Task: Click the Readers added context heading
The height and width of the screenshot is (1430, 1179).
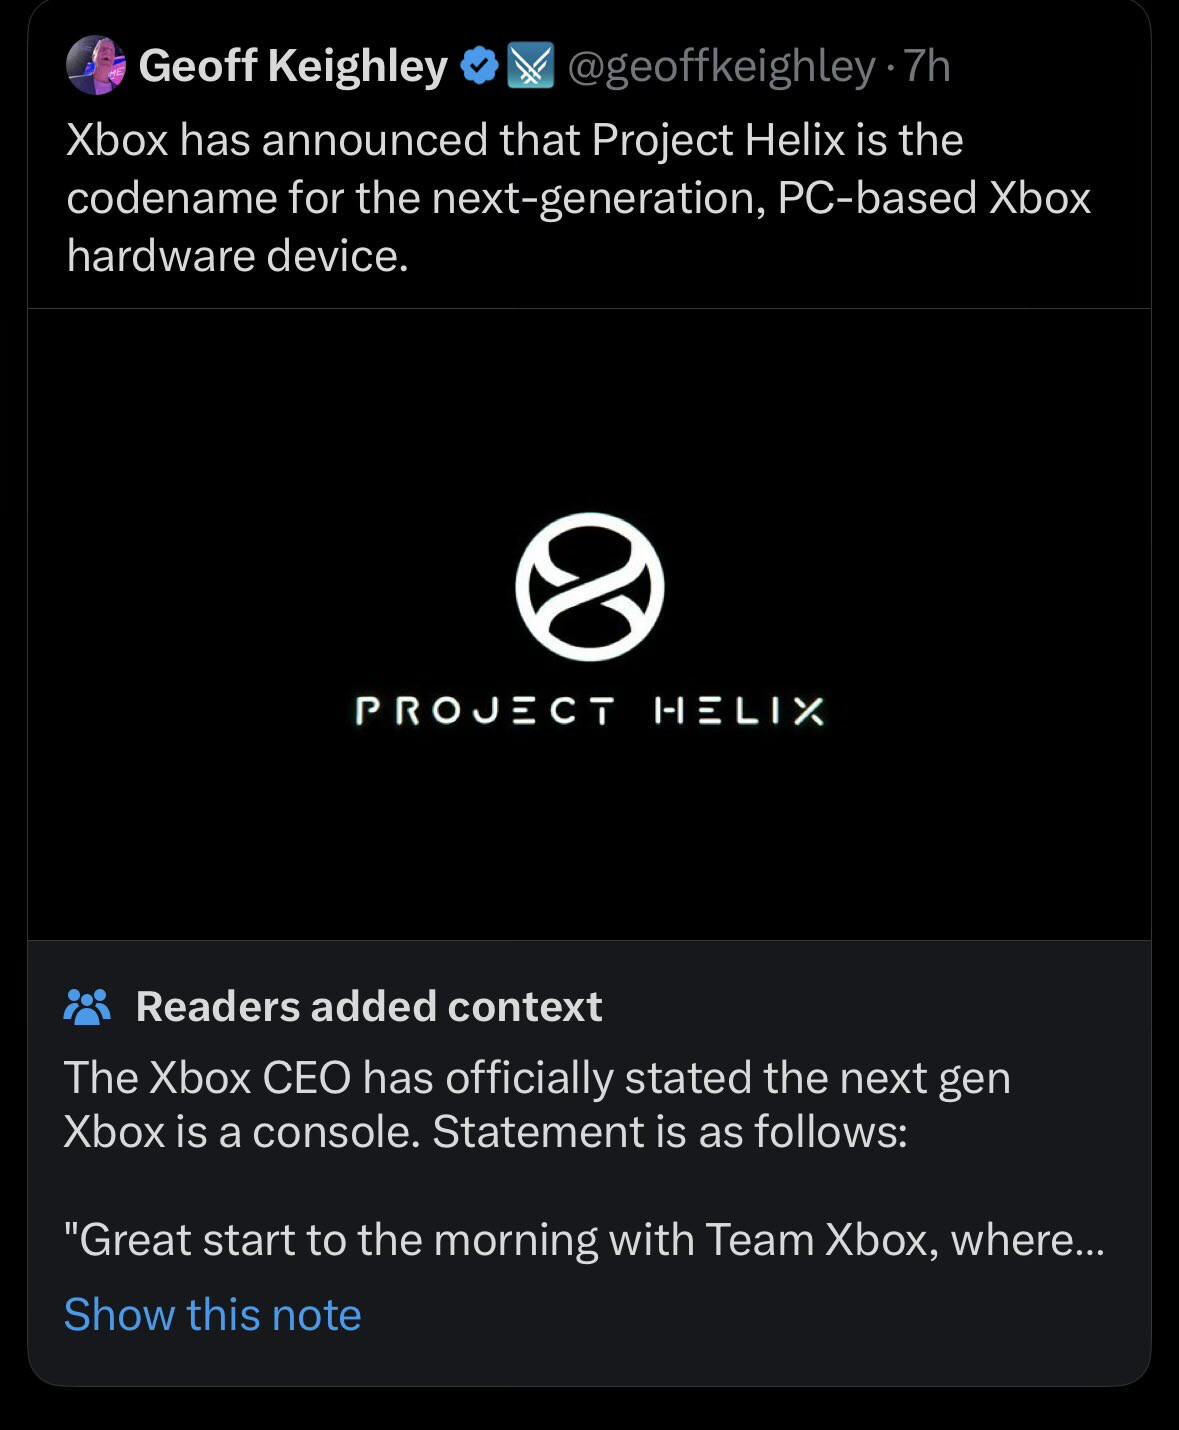Action: click(x=369, y=1007)
